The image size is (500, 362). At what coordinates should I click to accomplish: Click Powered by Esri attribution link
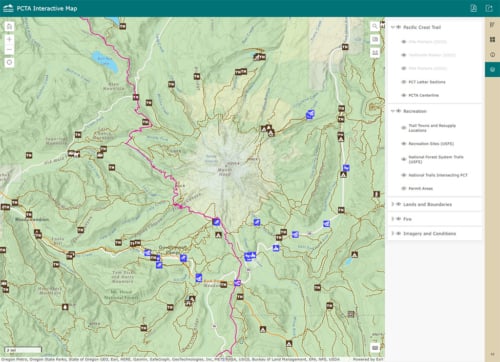368,359
